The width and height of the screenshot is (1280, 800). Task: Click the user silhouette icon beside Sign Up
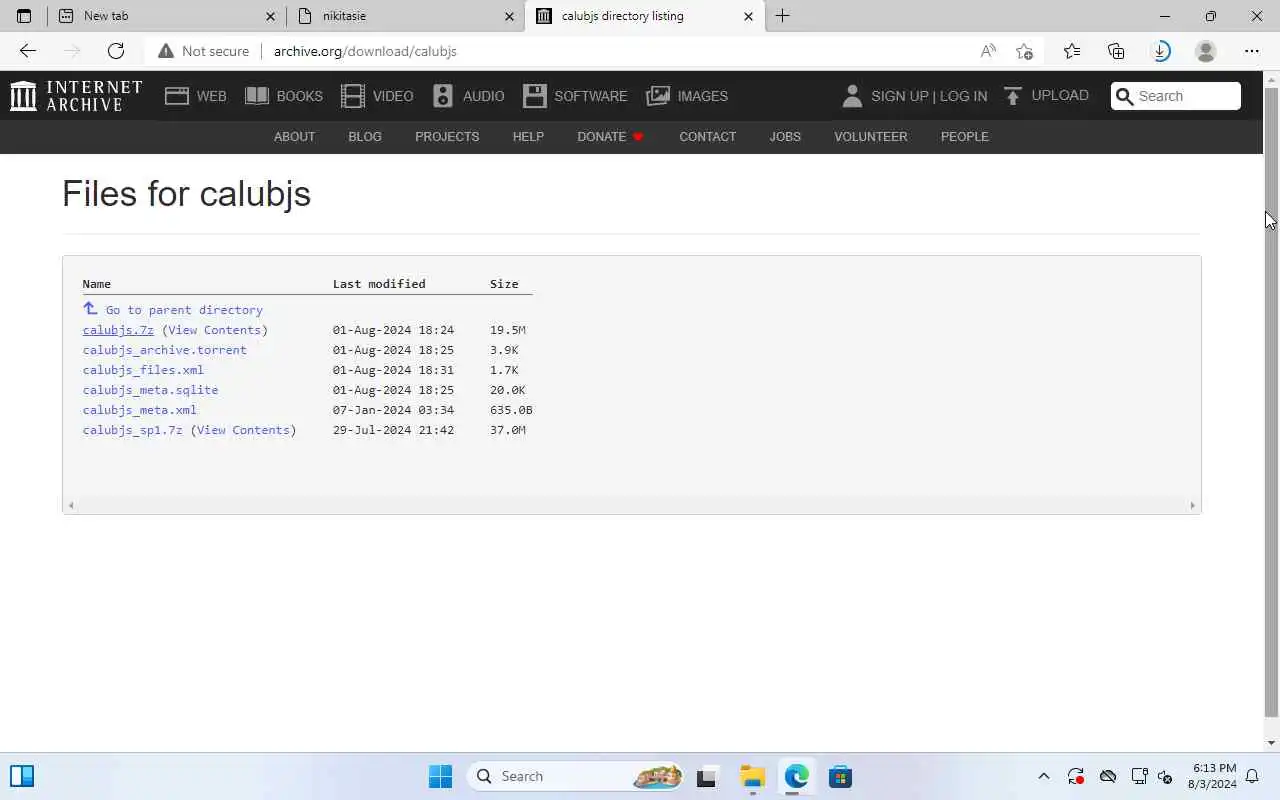point(852,96)
